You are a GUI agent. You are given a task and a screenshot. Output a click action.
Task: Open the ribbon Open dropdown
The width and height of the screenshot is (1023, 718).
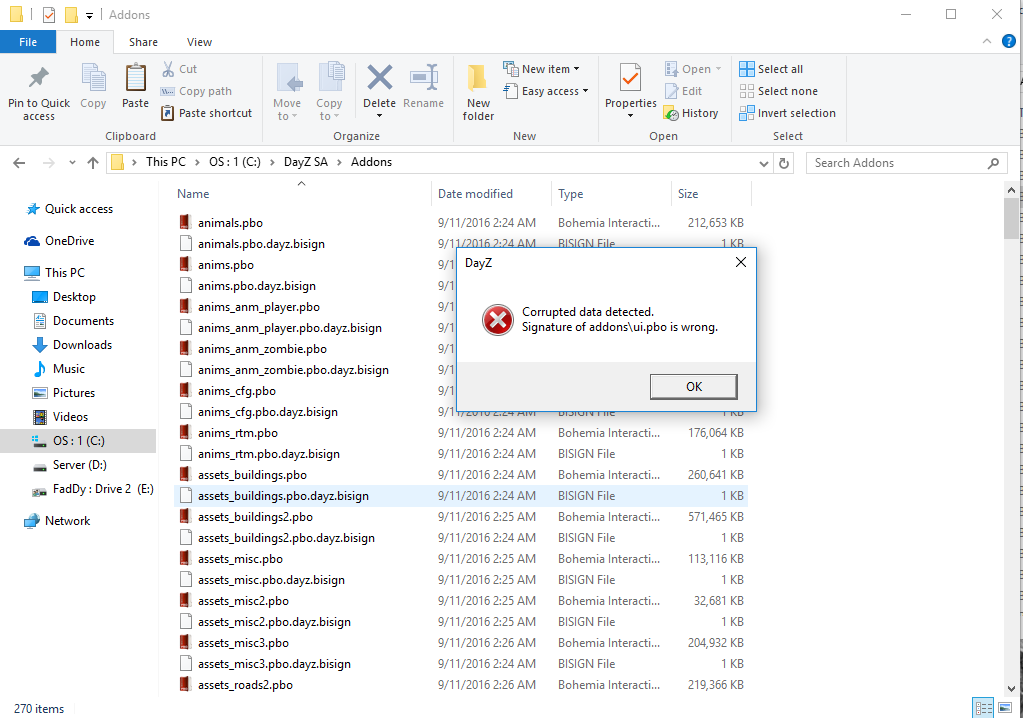pyautogui.click(x=719, y=69)
